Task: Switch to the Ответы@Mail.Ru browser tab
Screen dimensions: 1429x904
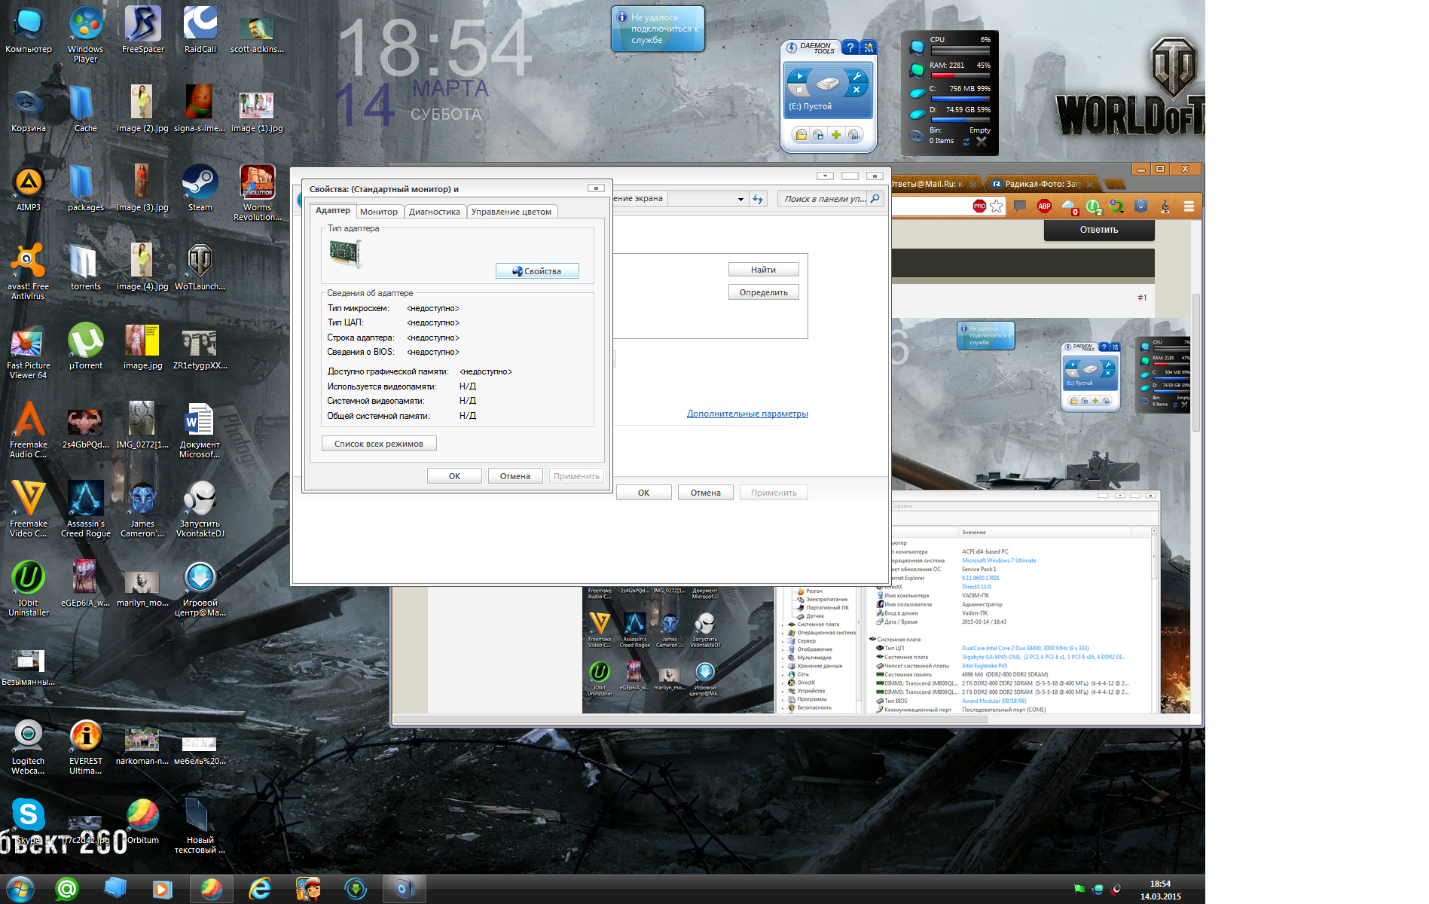Action: click(928, 184)
